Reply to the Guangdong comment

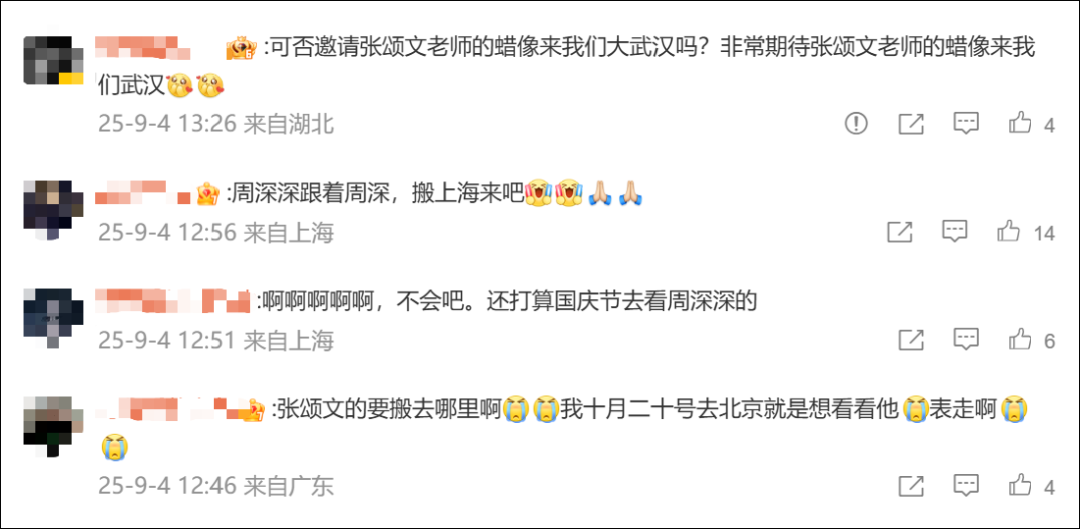click(x=966, y=486)
